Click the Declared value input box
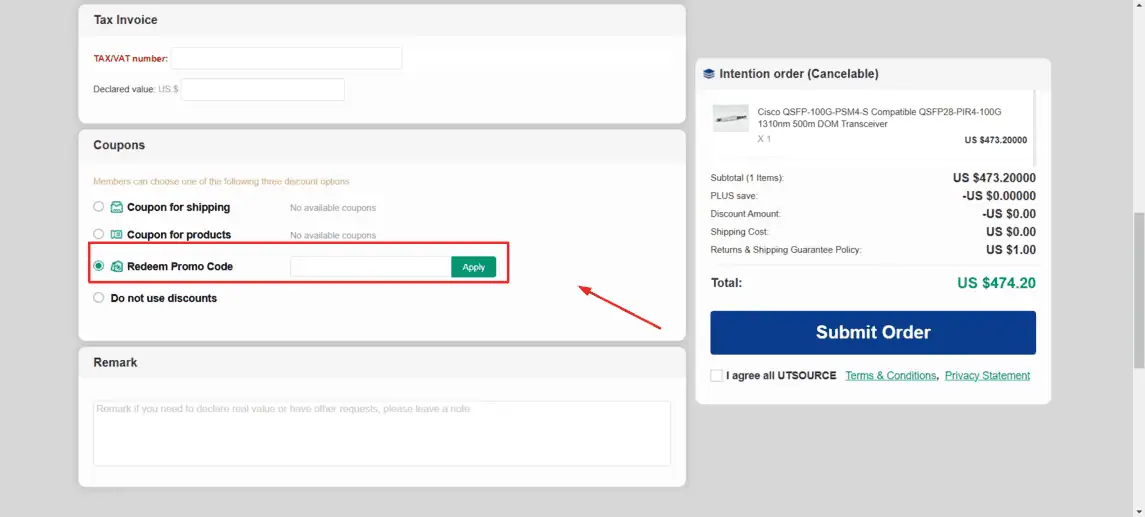 tap(263, 90)
